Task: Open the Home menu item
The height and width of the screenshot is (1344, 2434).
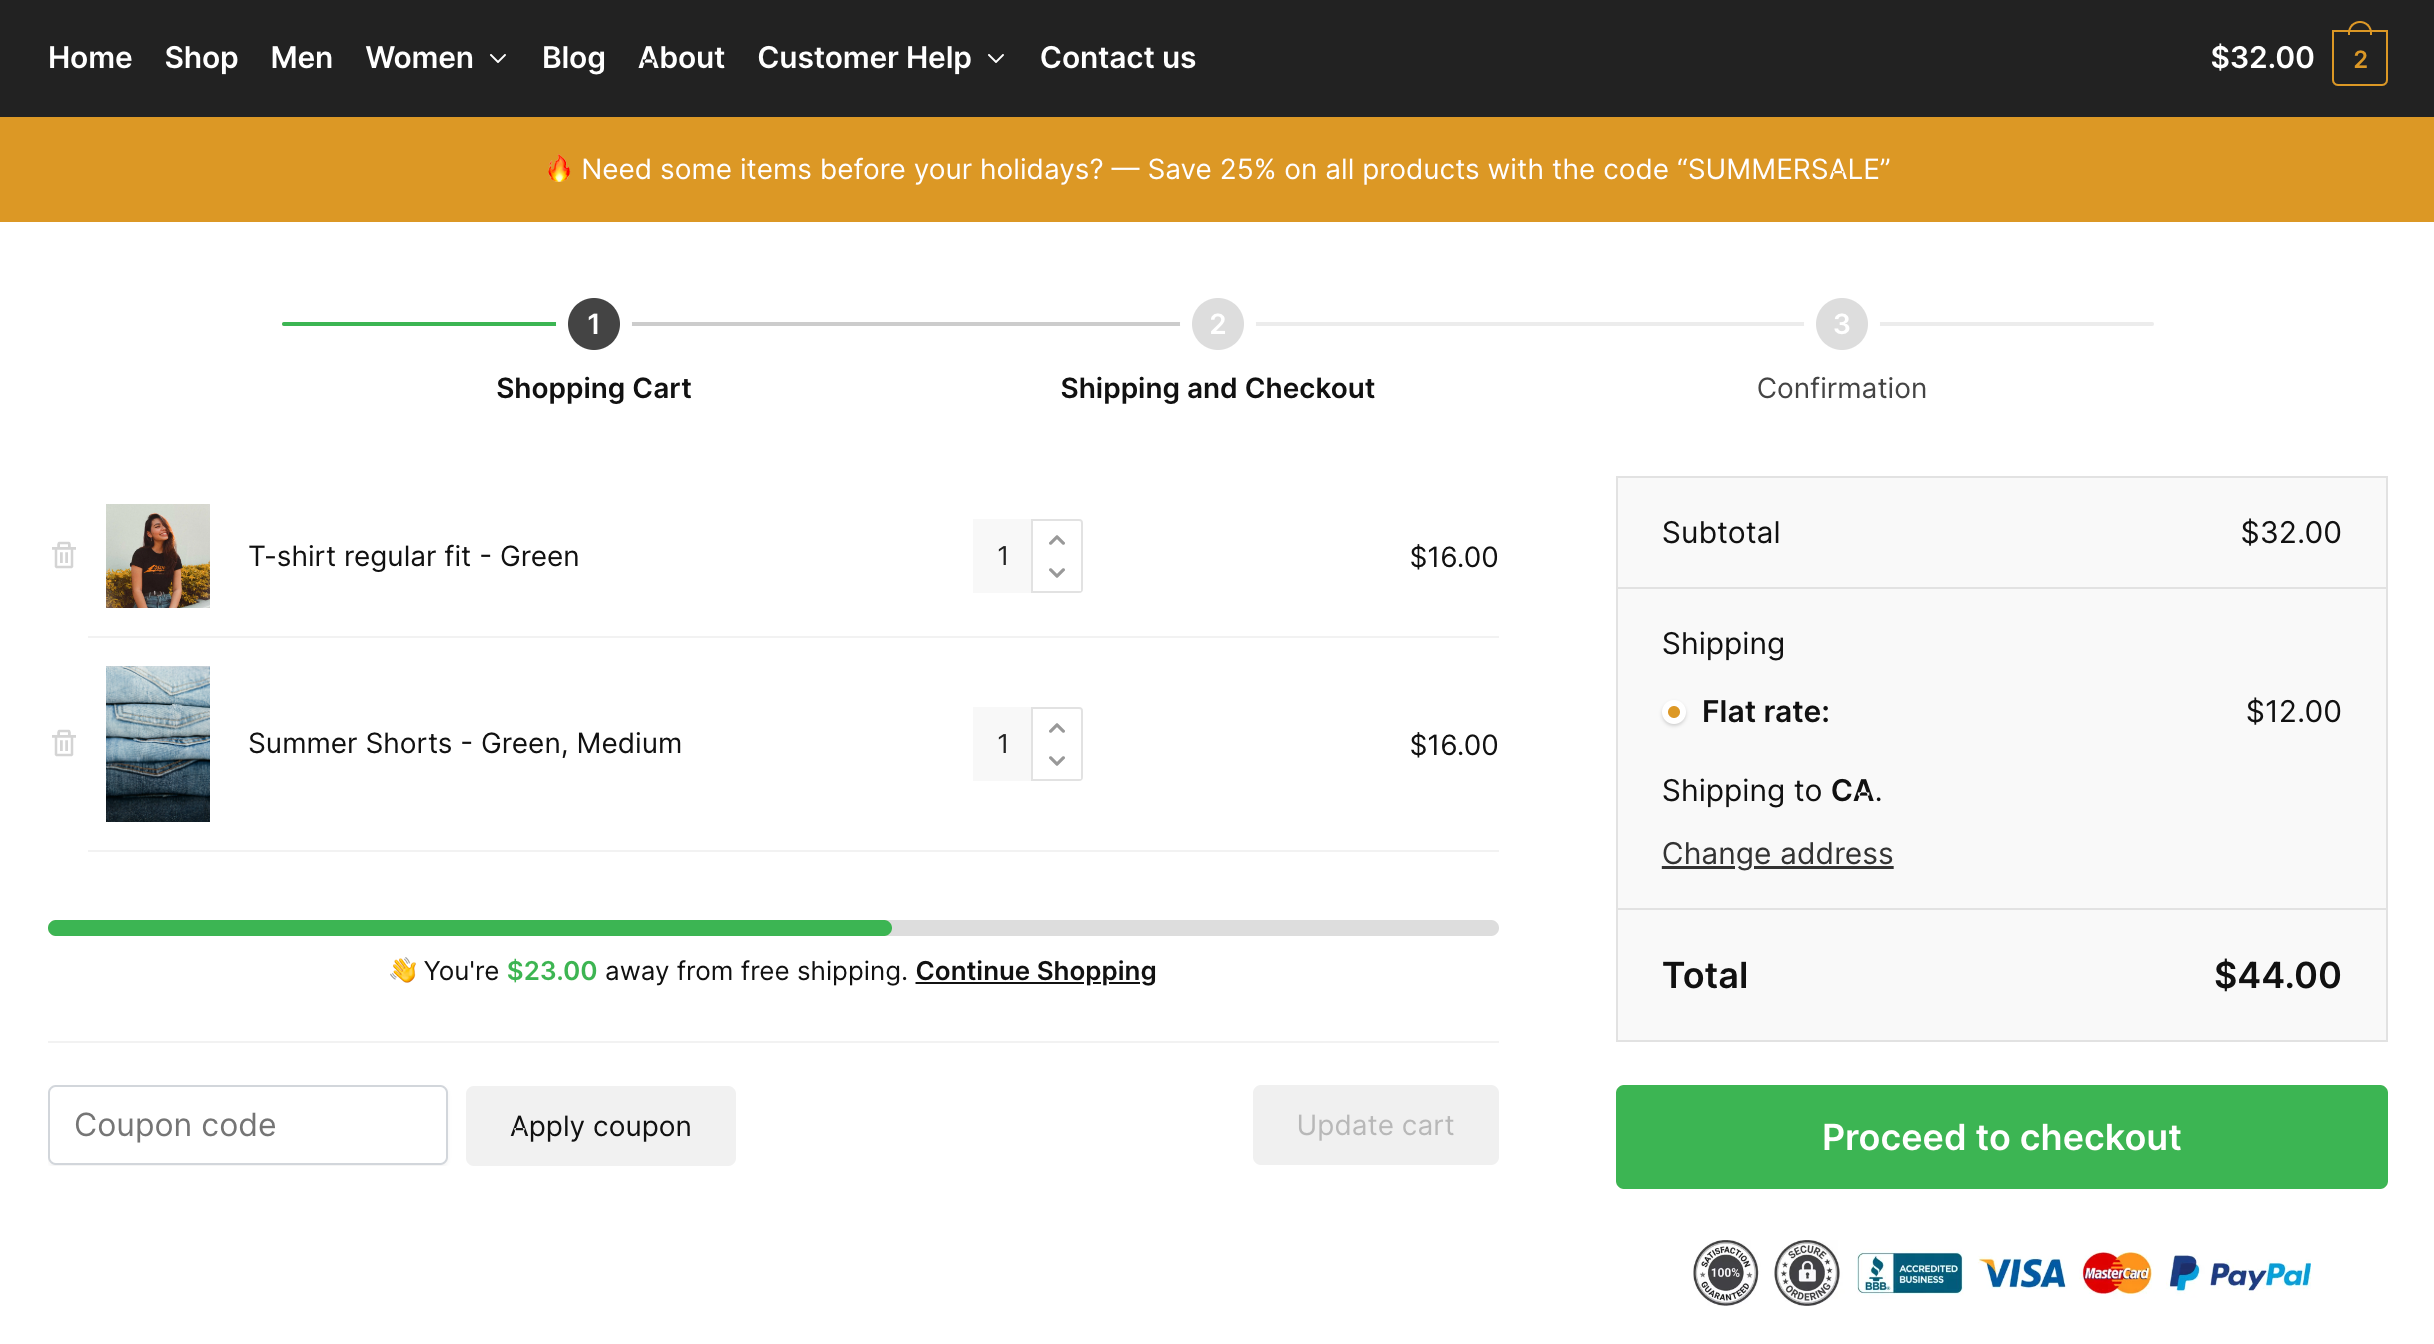Action: click(89, 56)
